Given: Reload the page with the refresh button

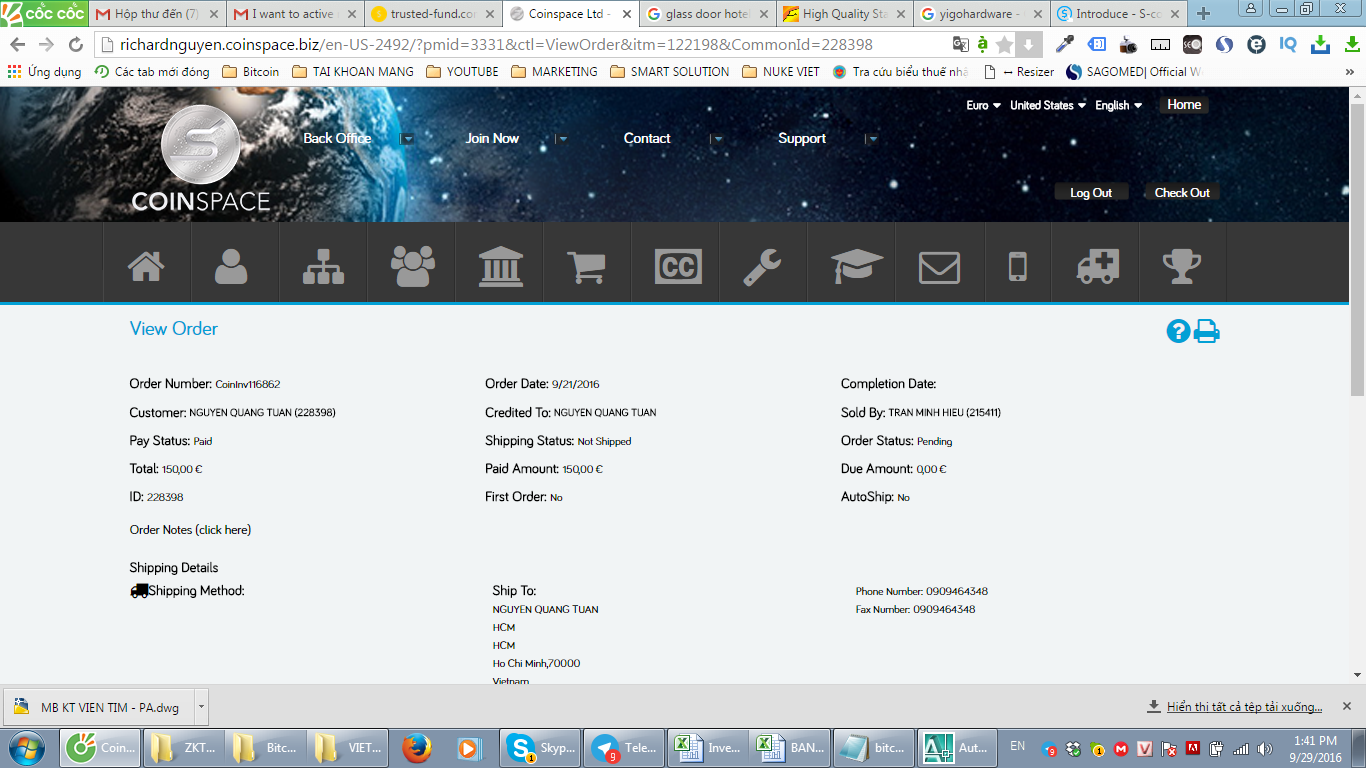Looking at the screenshot, I should tap(76, 45).
